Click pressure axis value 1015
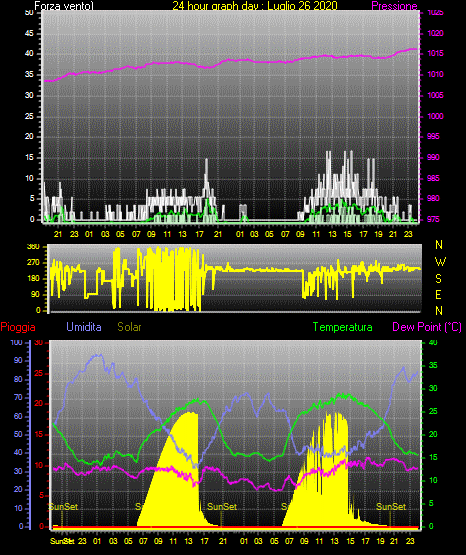Screen dimensions: 466x555 coord(435,53)
